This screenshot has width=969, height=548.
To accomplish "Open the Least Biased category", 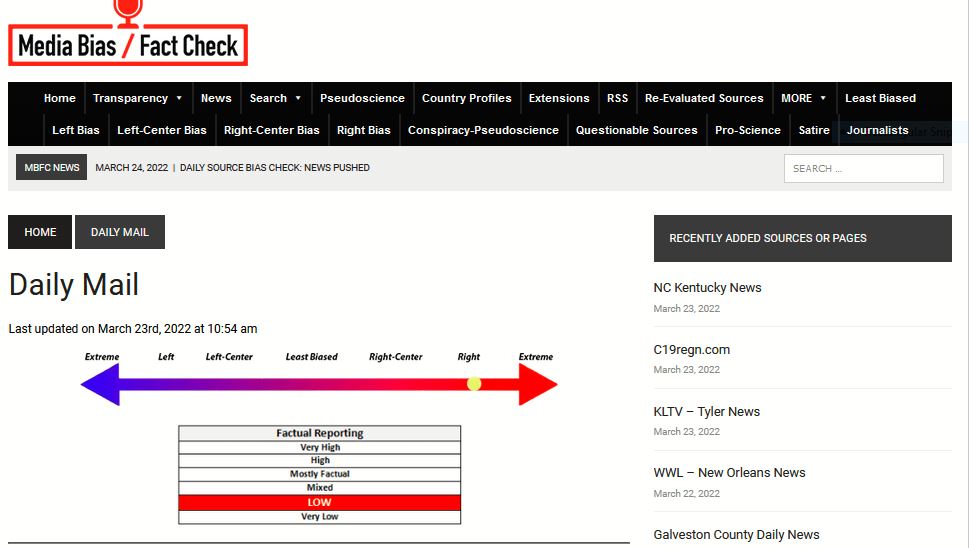I will [880, 98].
